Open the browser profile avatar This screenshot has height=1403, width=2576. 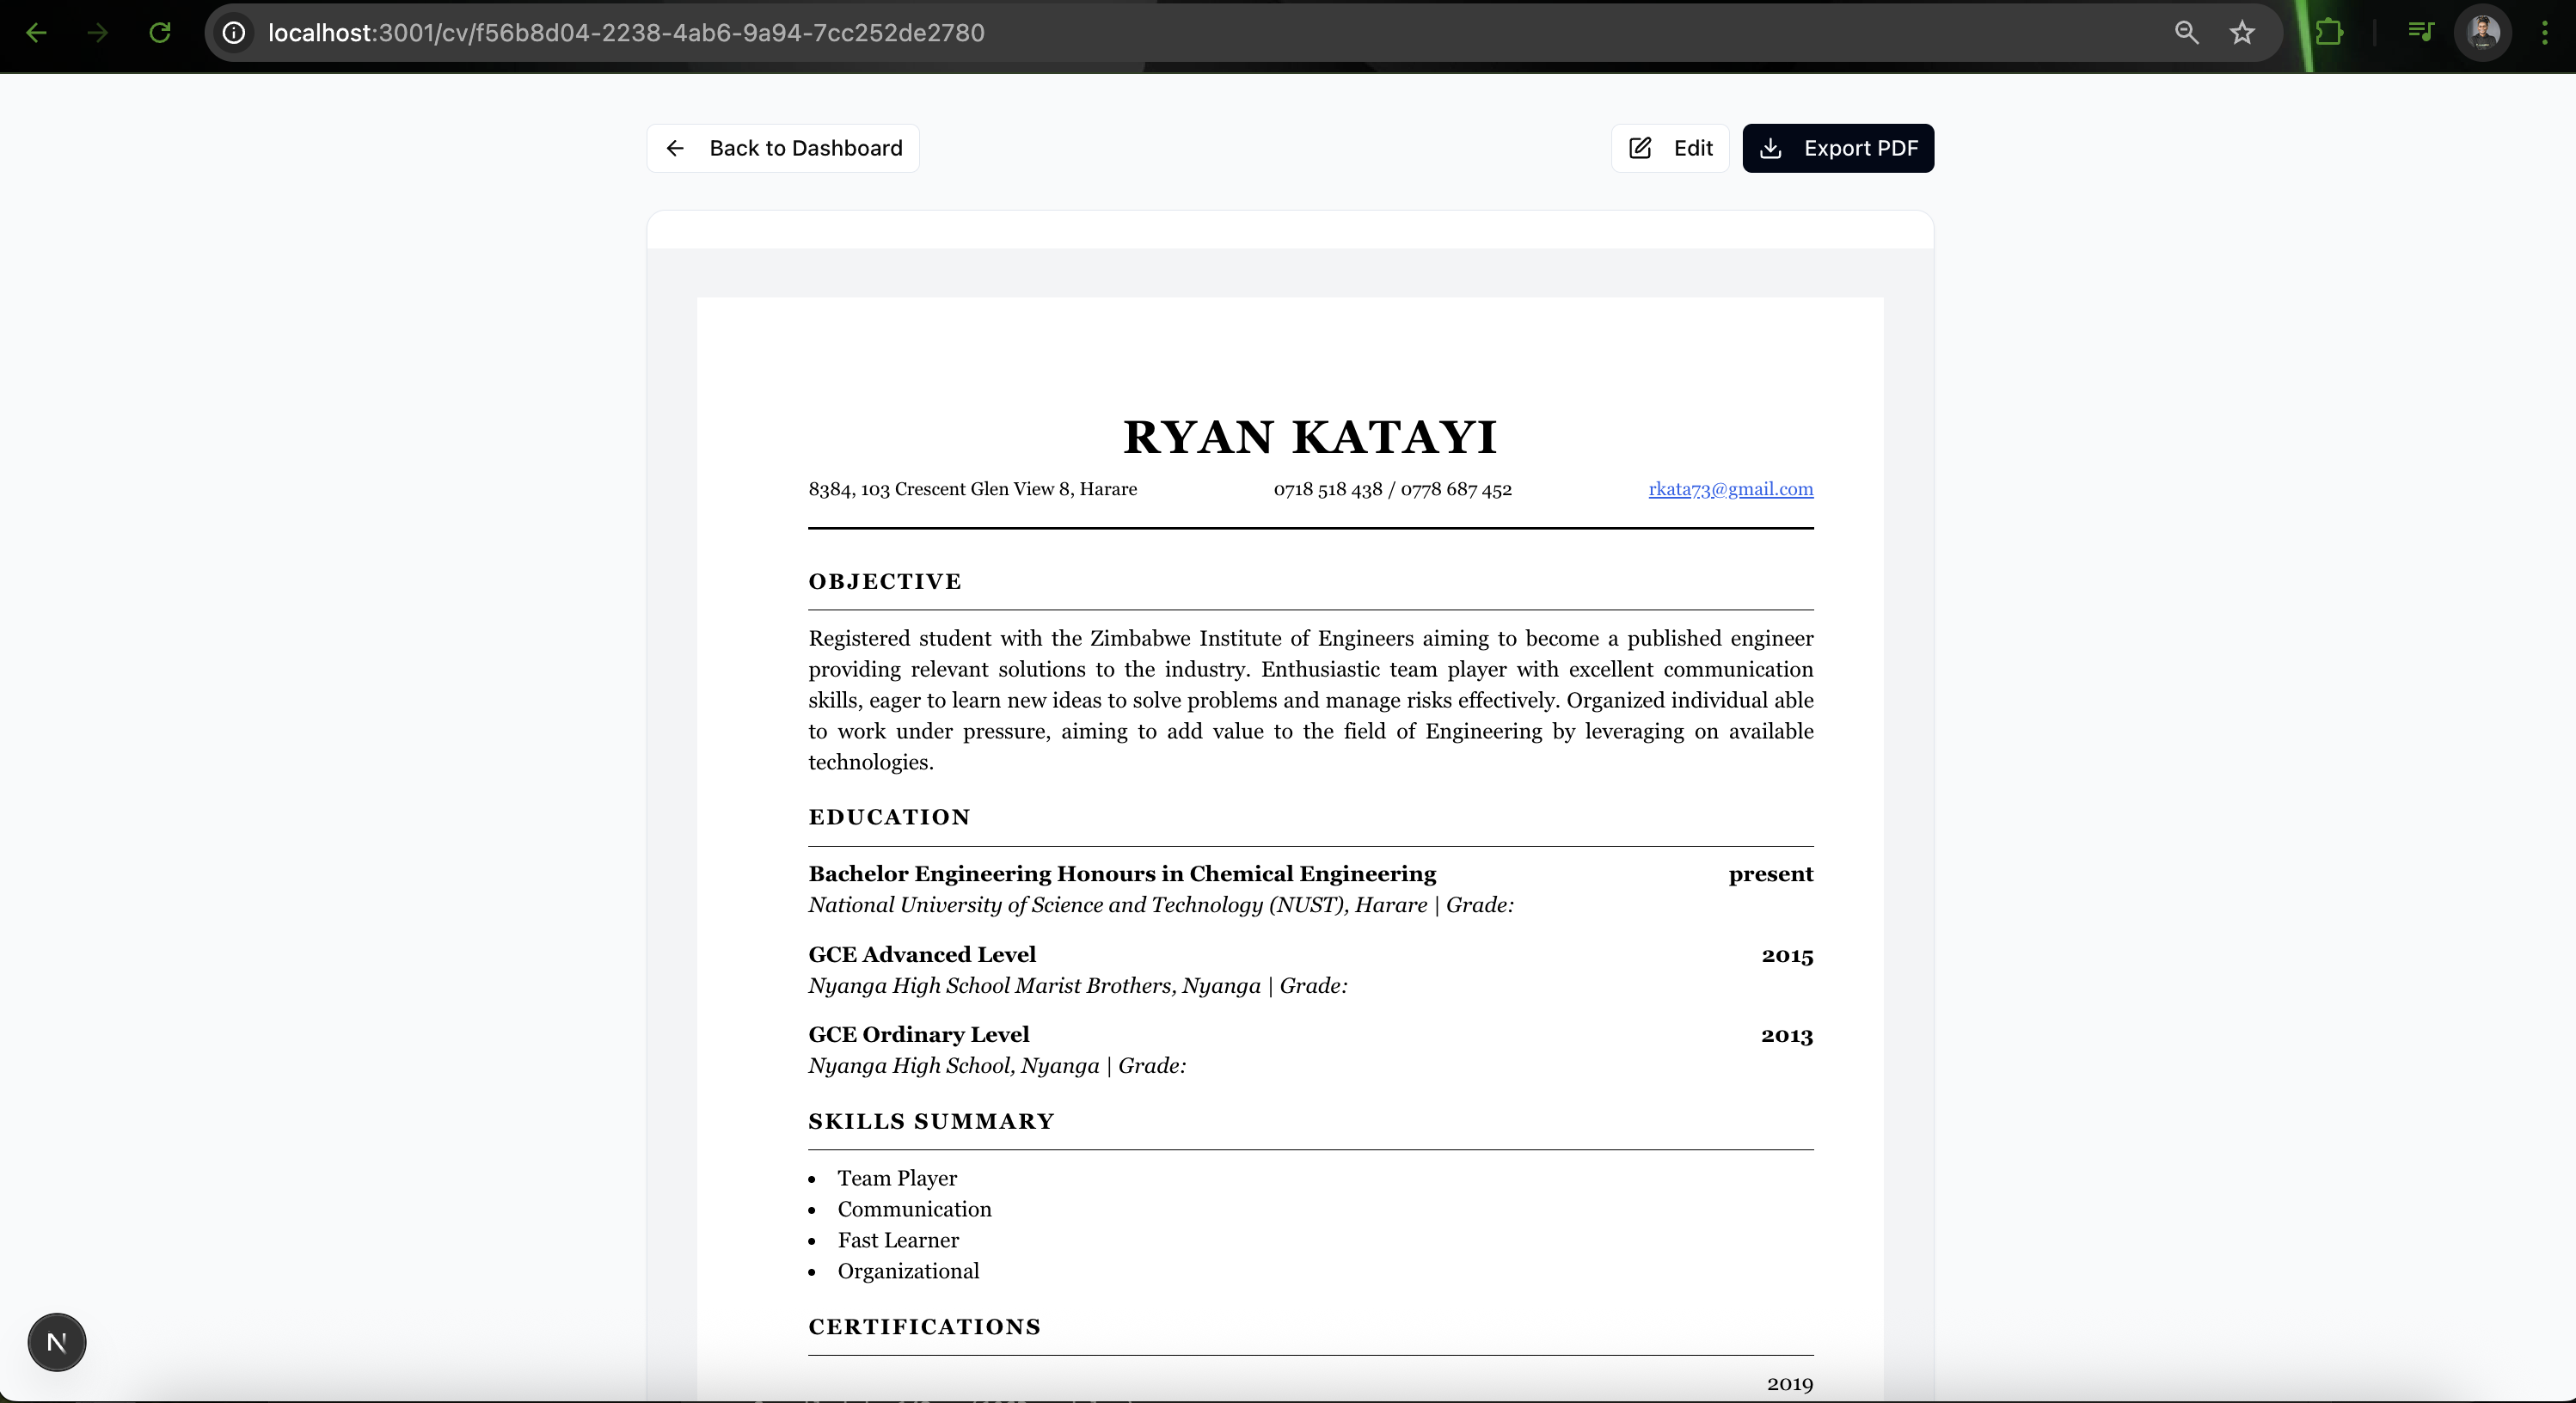[x=2483, y=33]
